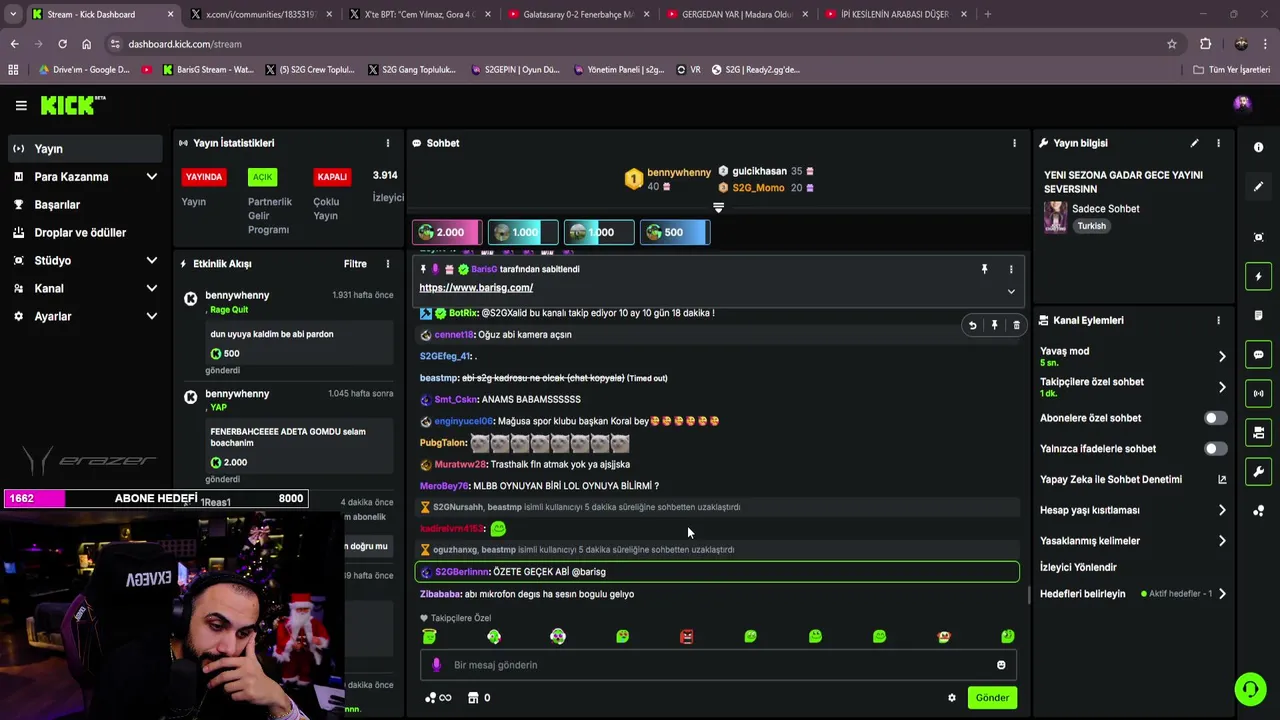The image size is (1280, 720).
Task: Open Filtre in Etkinlik Akışı
Action: [355, 264]
